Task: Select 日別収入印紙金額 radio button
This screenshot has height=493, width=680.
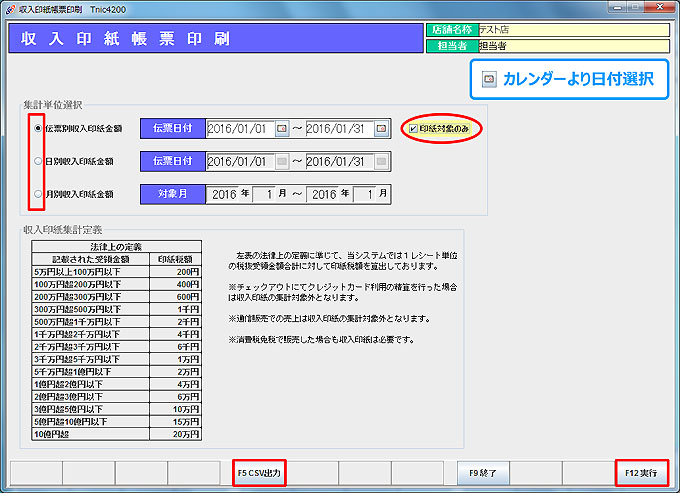Action: [38, 161]
